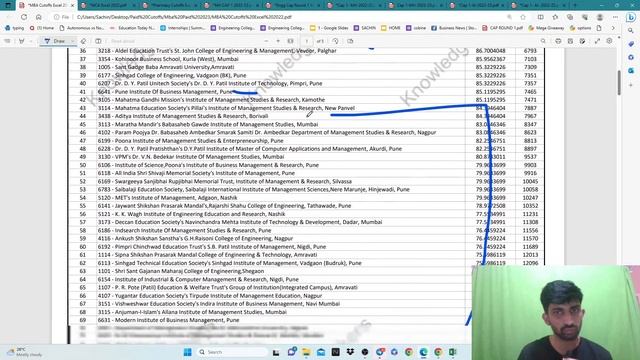Open Dropbox from the taskbar
This screenshot has height=360, width=640.
pos(350,352)
